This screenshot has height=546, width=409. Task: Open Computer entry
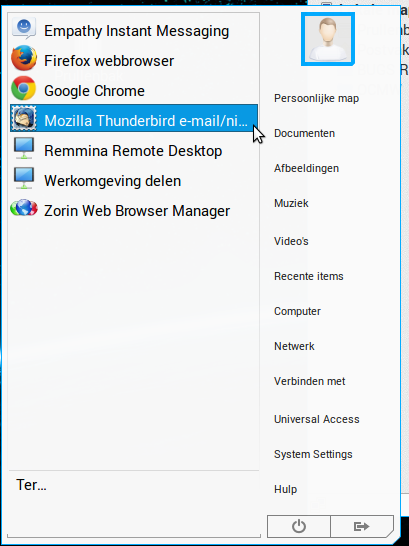[x=297, y=311]
